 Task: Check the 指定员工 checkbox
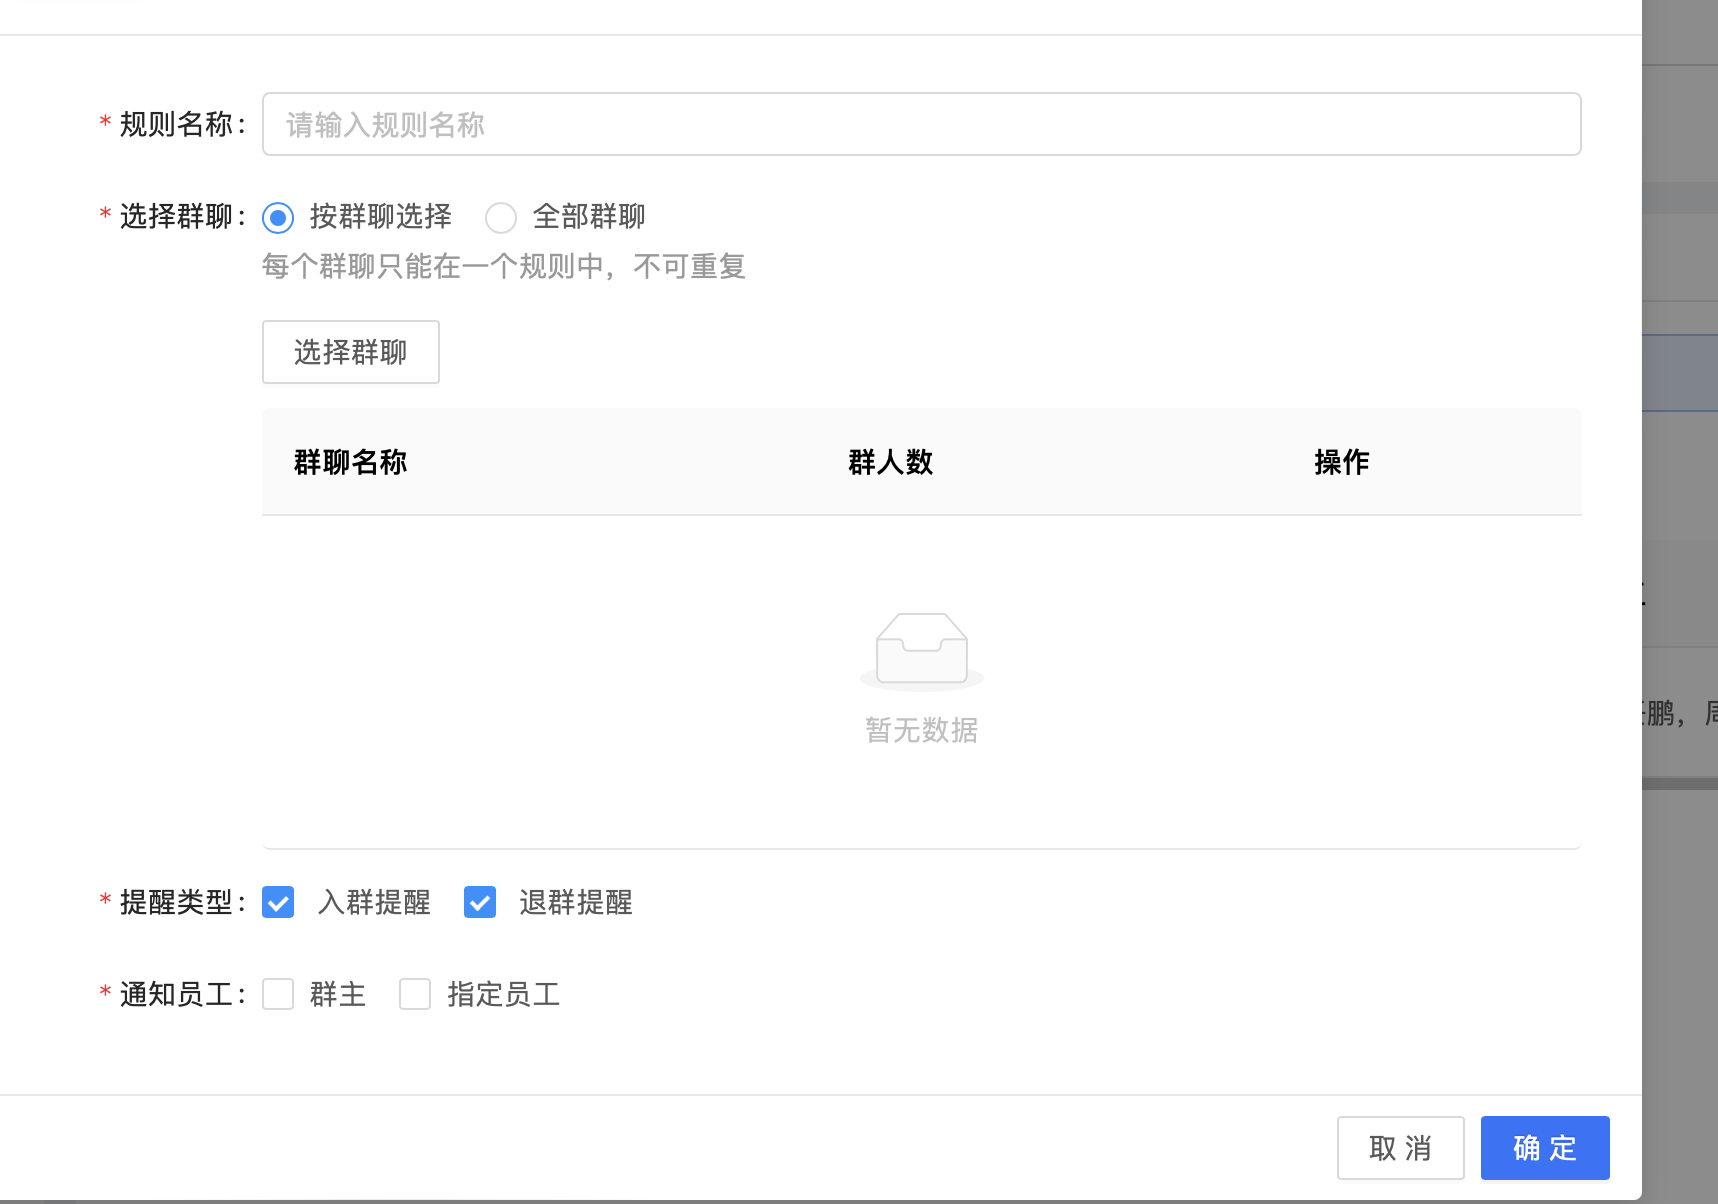(x=415, y=994)
